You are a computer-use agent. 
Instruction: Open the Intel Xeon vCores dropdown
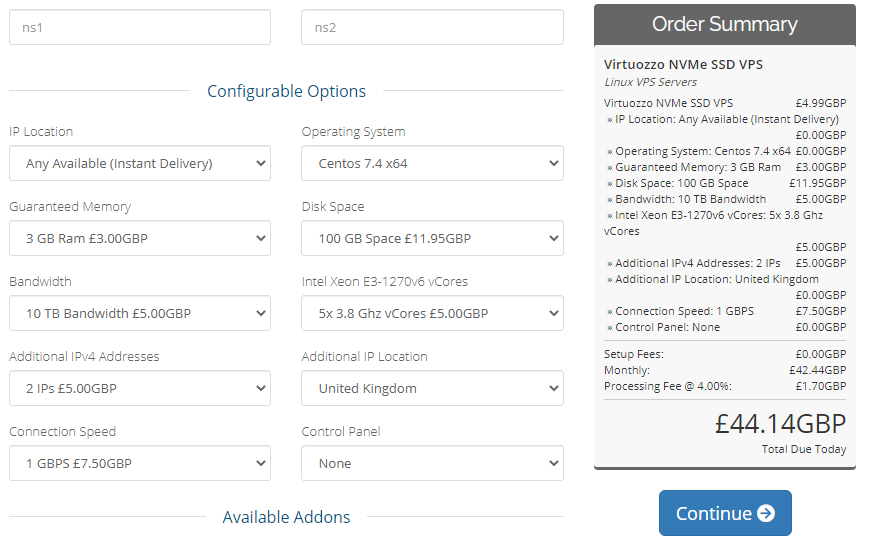[432, 313]
